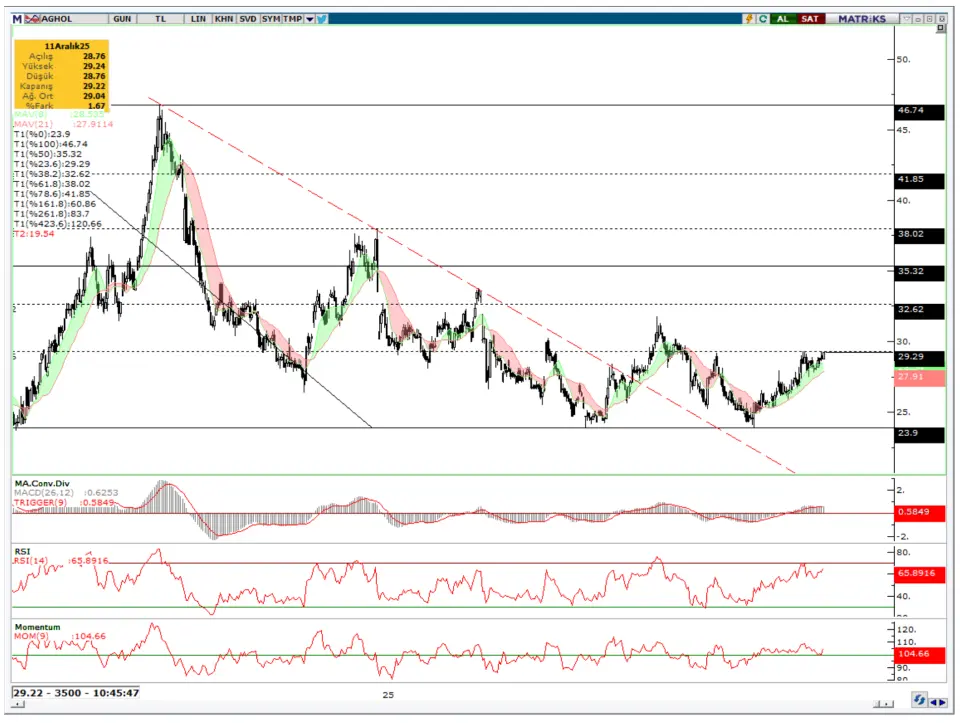Open the Twitter bird icon
Screen dimensions: 960x723
click(x=323, y=19)
